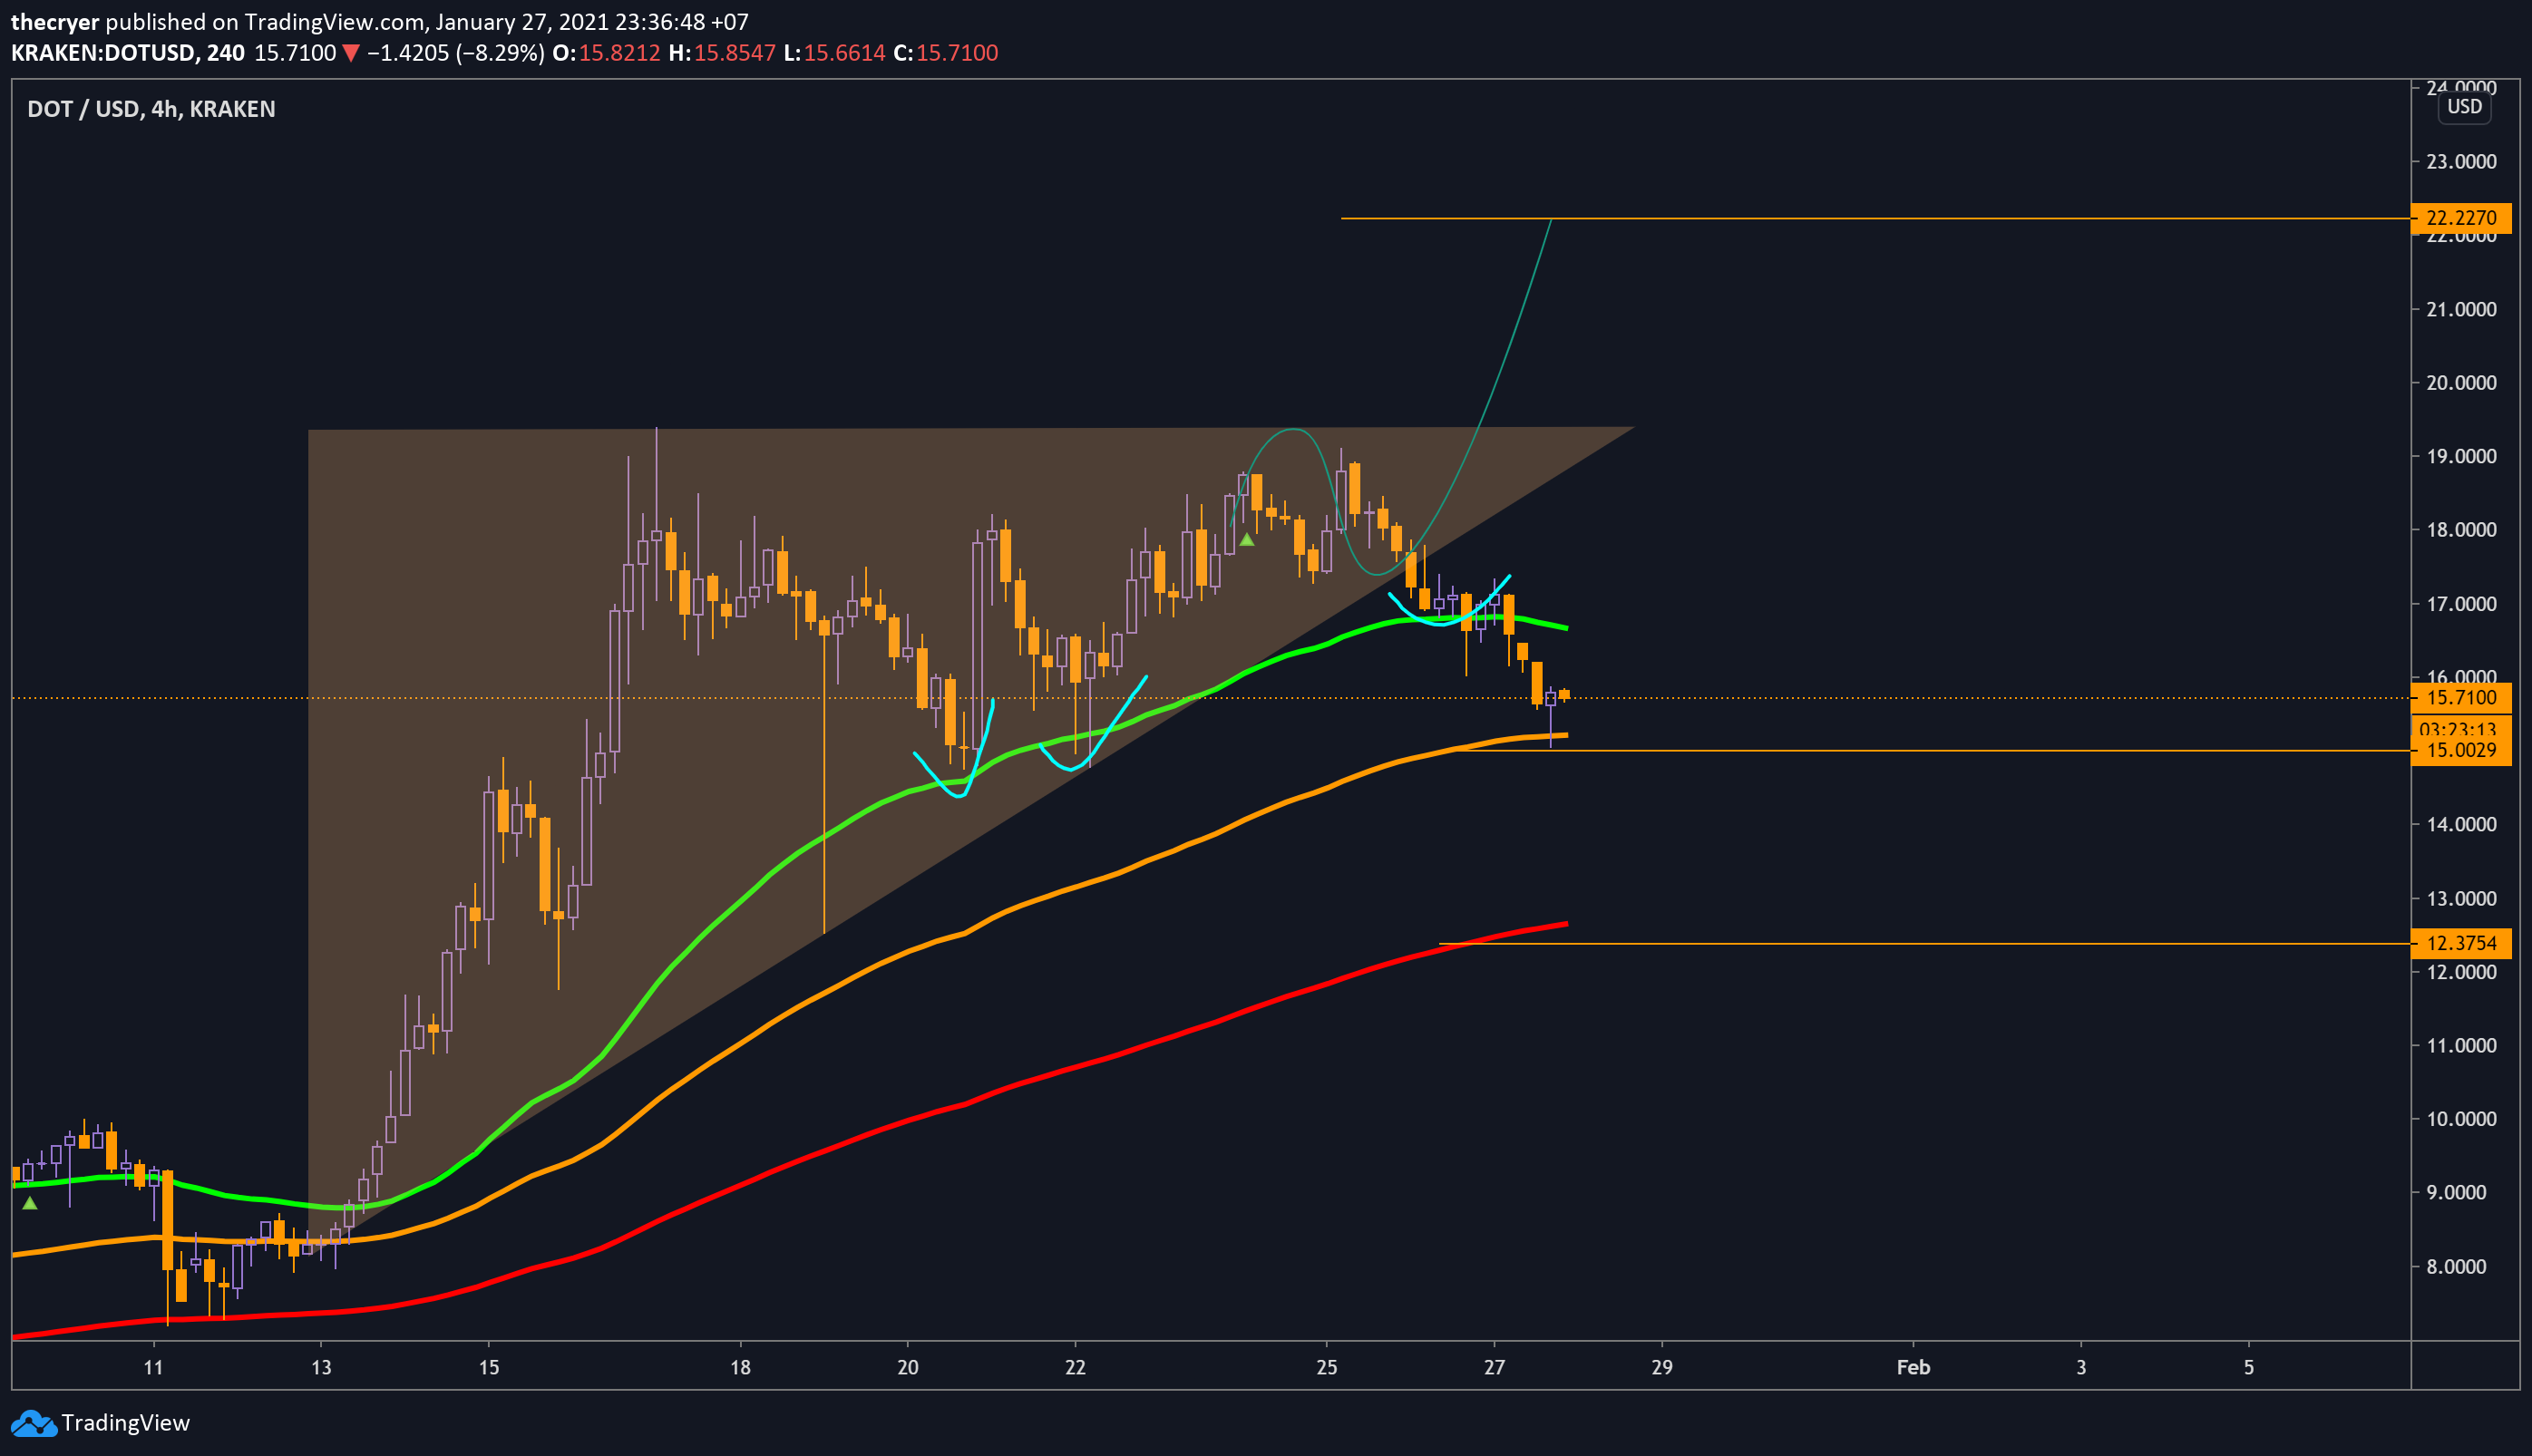Click the 15.0029 price level label
This screenshot has width=2532, height=1456.
[x=2461, y=751]
